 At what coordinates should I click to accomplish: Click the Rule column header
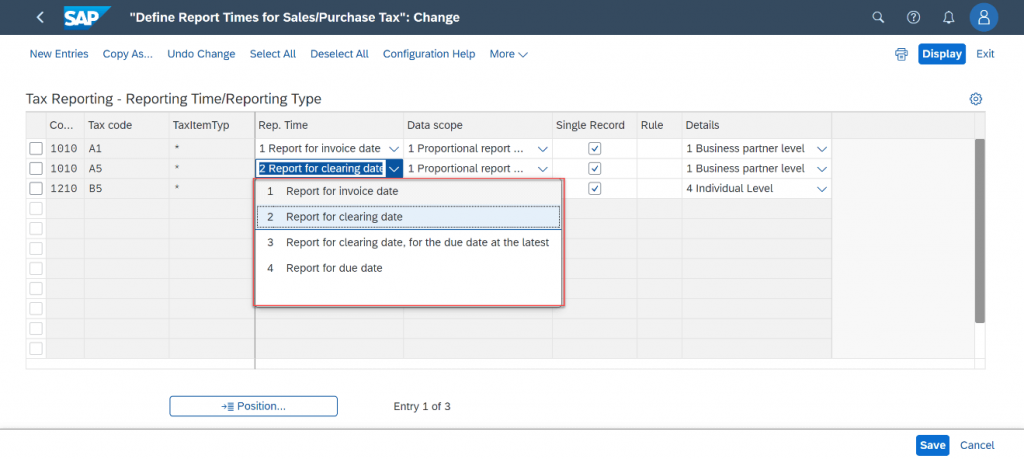click(x=659, y=125)
